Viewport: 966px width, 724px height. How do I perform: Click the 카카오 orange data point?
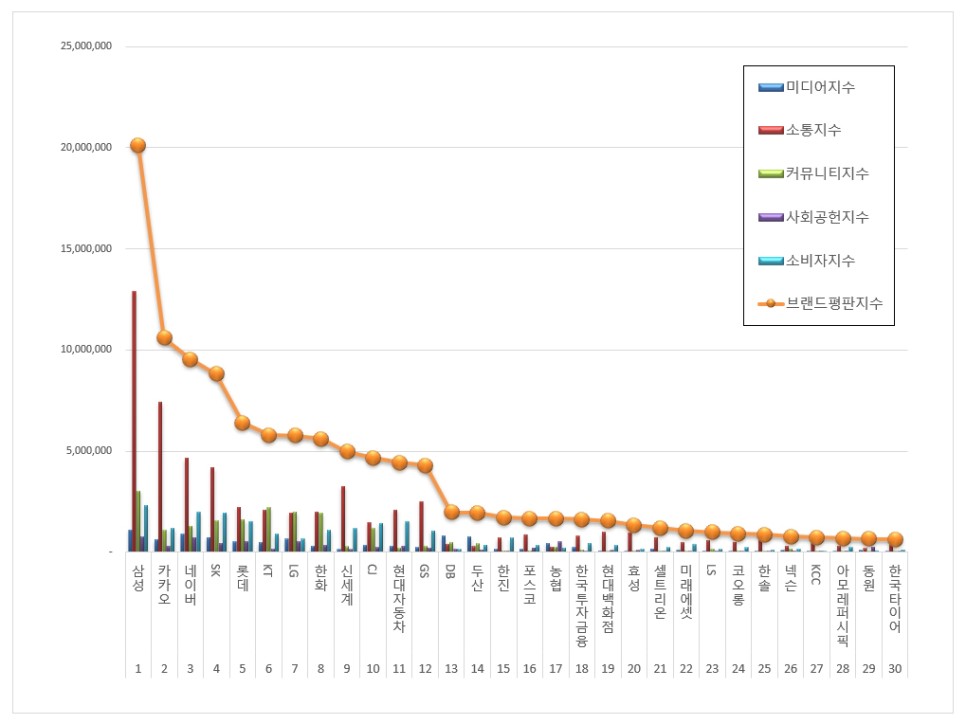(164, 338)
